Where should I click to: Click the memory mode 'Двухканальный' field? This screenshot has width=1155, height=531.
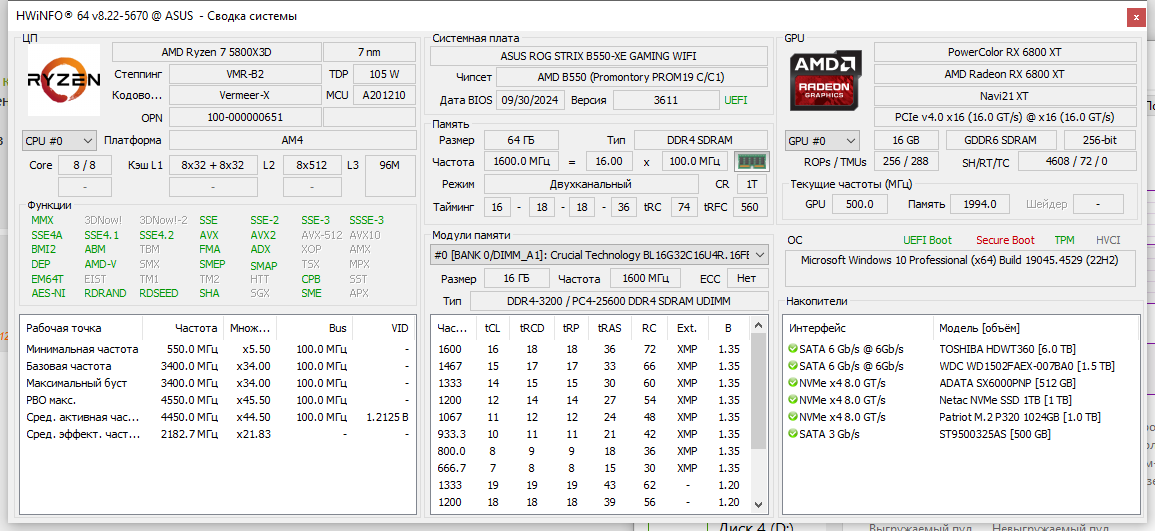pyautogui.click(x=591, y=184)
